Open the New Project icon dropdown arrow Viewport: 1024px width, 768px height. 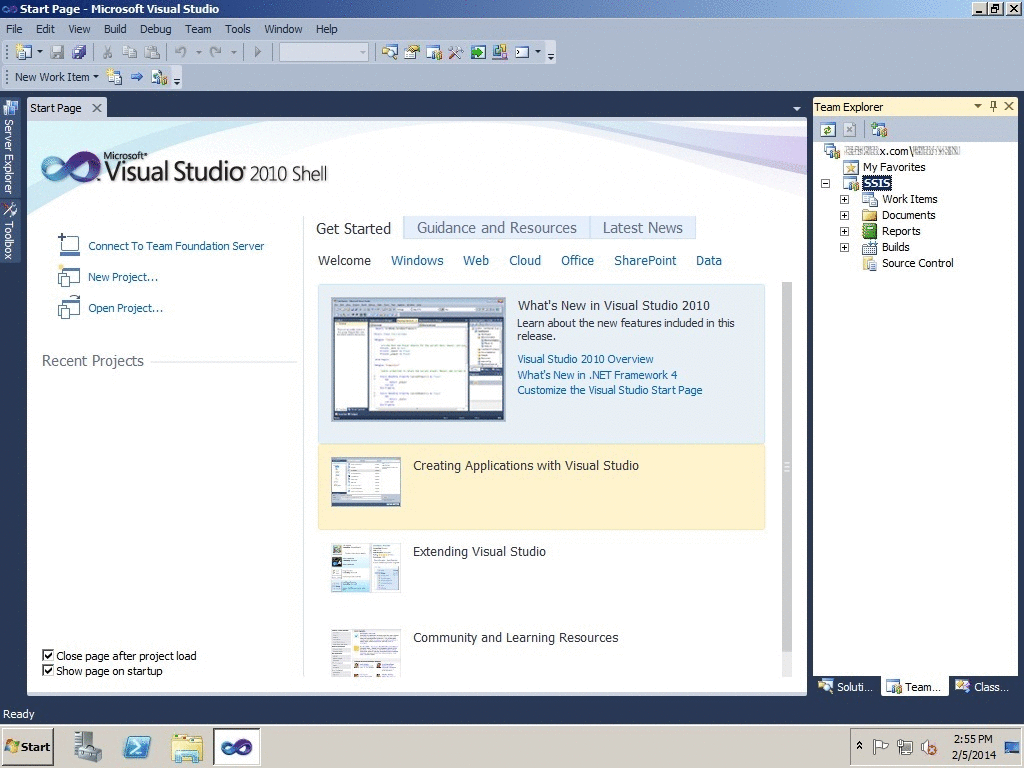tap(40, 52)
